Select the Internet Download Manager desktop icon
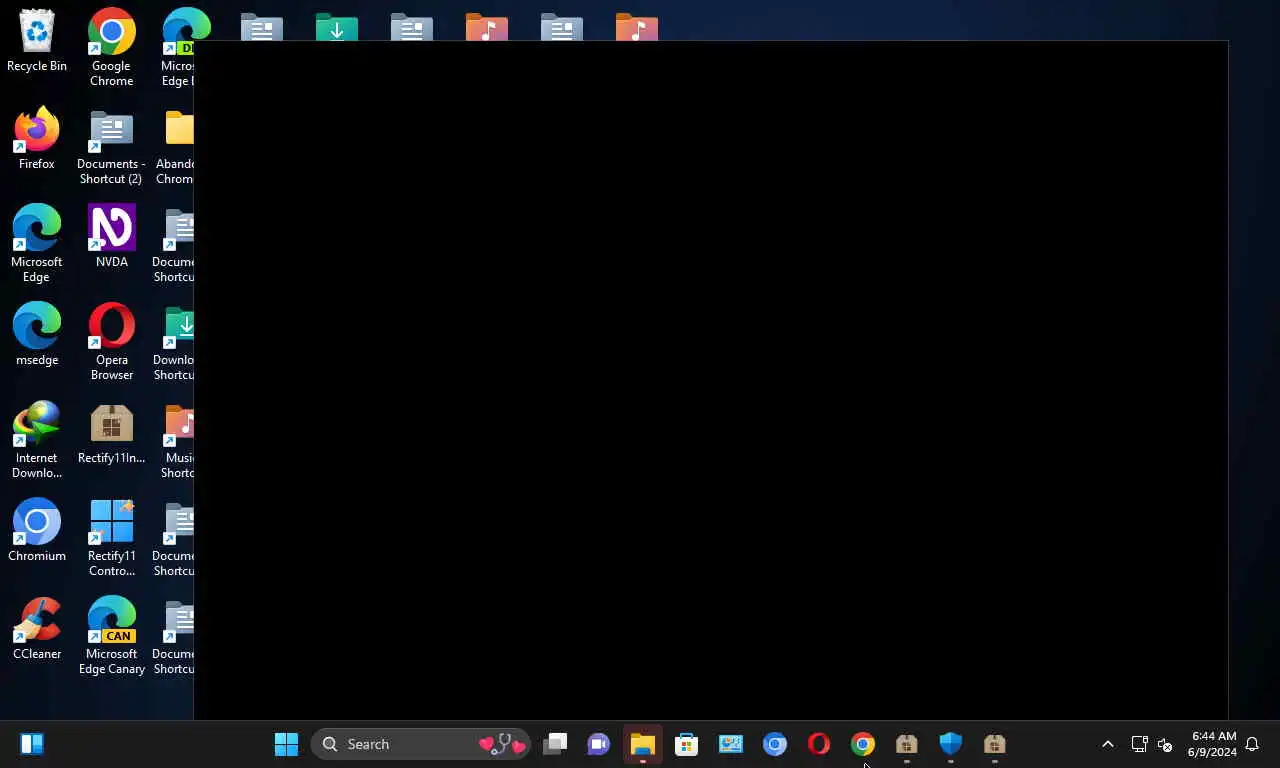This screenshot has height=768, width=1280. pos(37,440)
